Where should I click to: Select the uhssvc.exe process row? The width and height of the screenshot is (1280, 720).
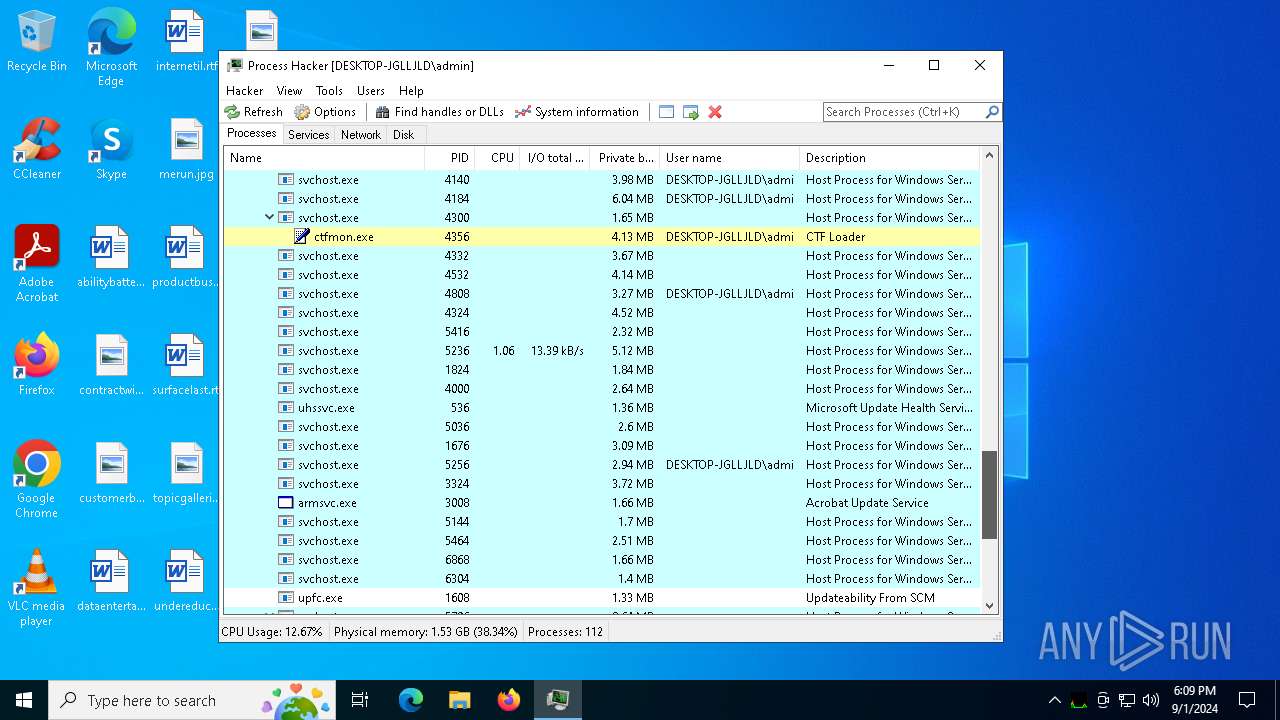(602, 408)
